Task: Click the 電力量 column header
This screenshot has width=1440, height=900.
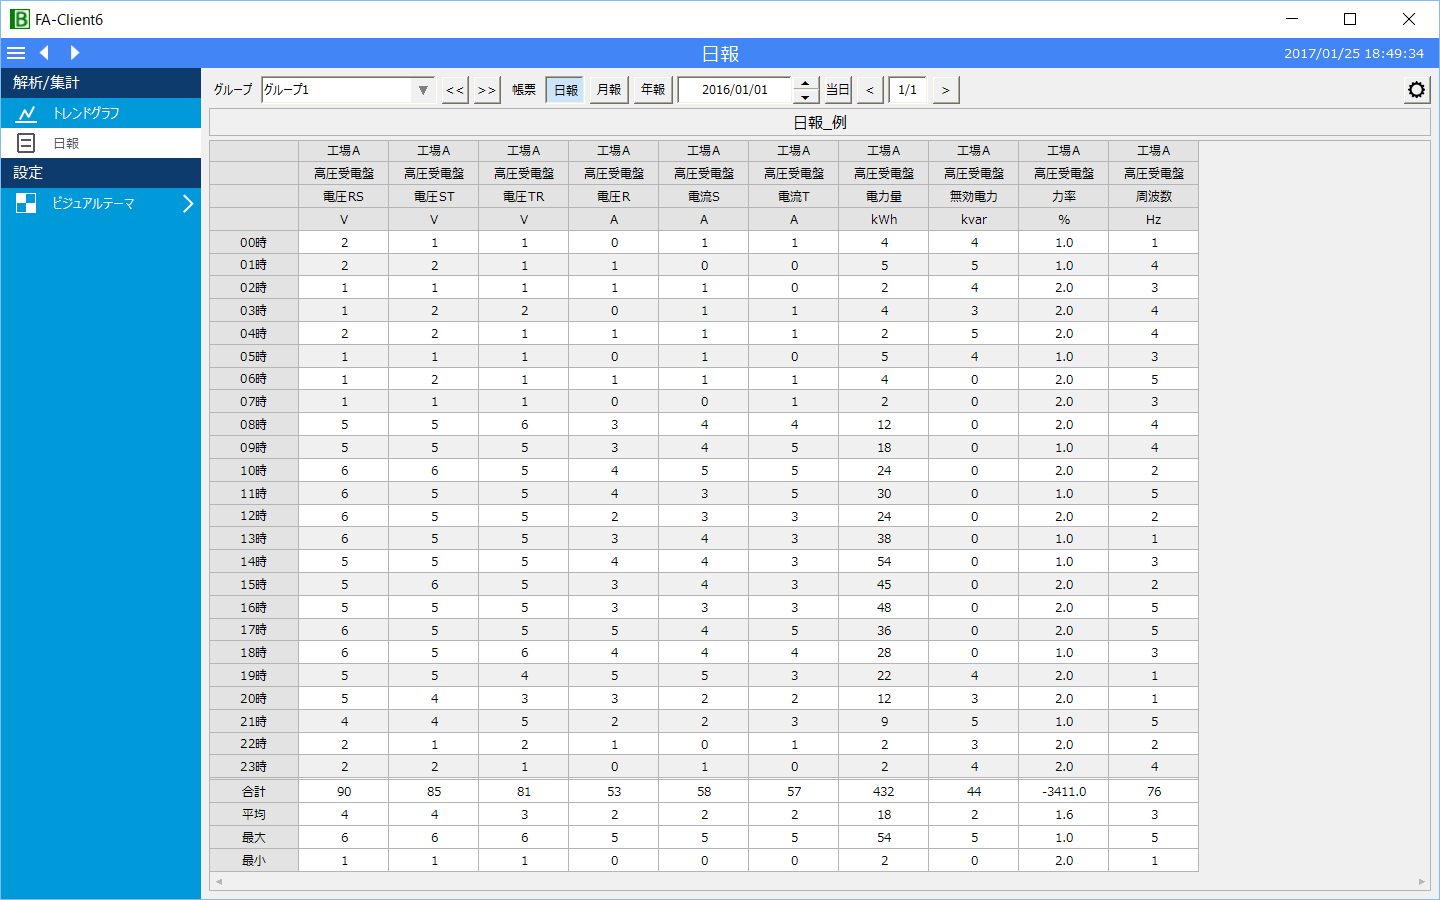Action: 884,197
